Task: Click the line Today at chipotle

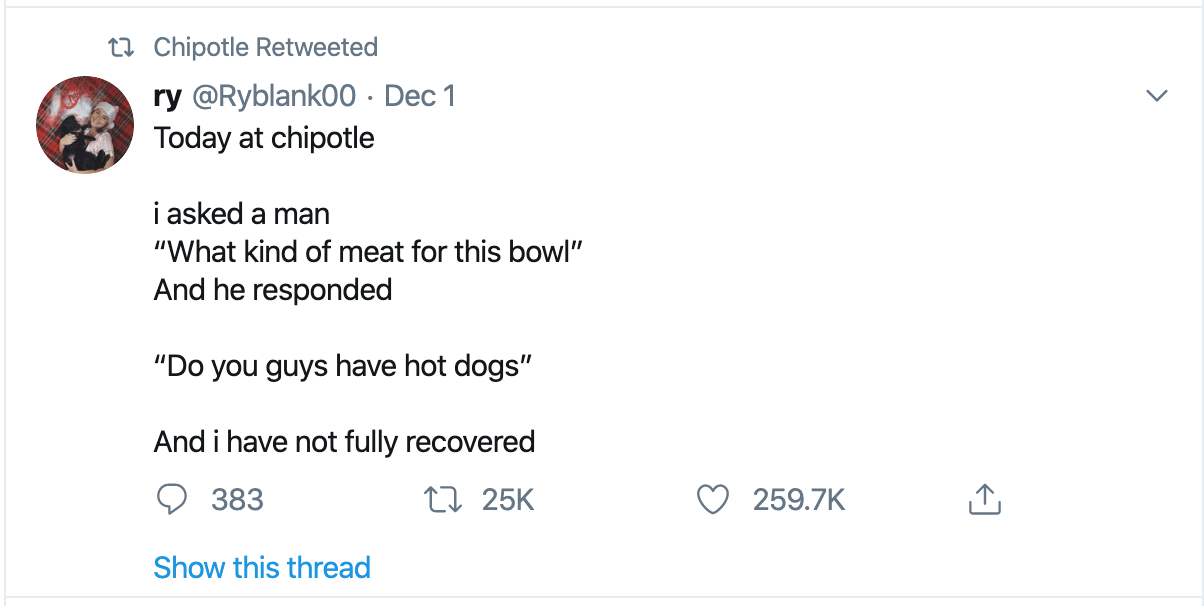Action: [x=263, y=137]
